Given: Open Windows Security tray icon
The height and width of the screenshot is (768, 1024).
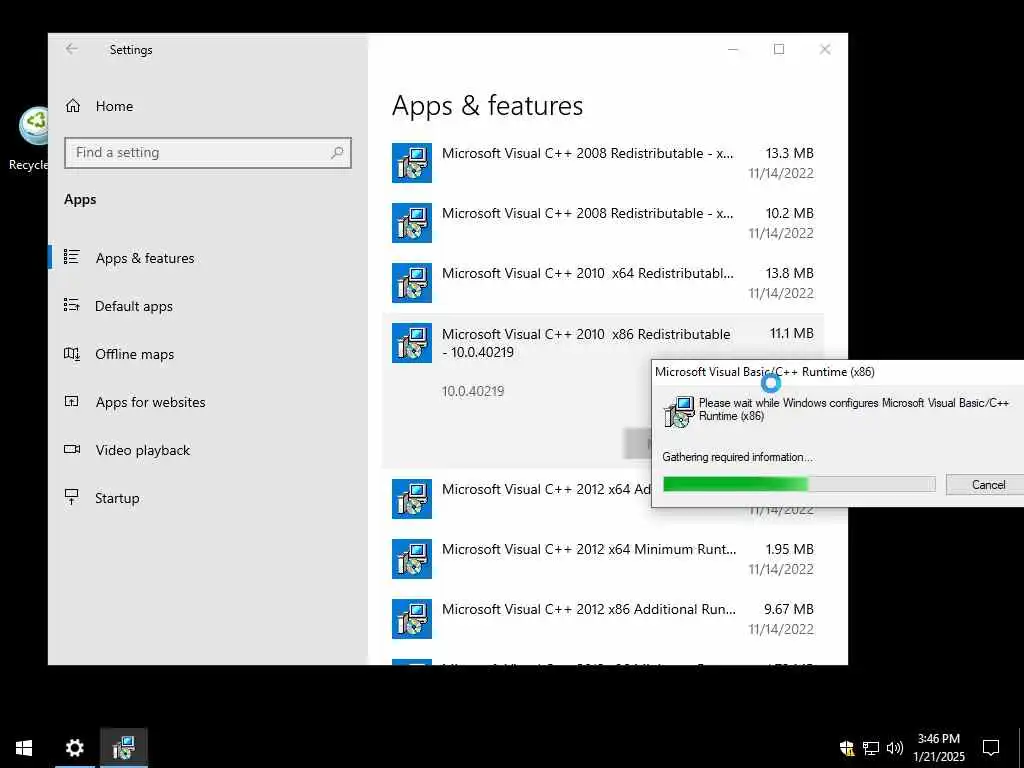Looking at the screenshot, I should click(x=847, y=748).
